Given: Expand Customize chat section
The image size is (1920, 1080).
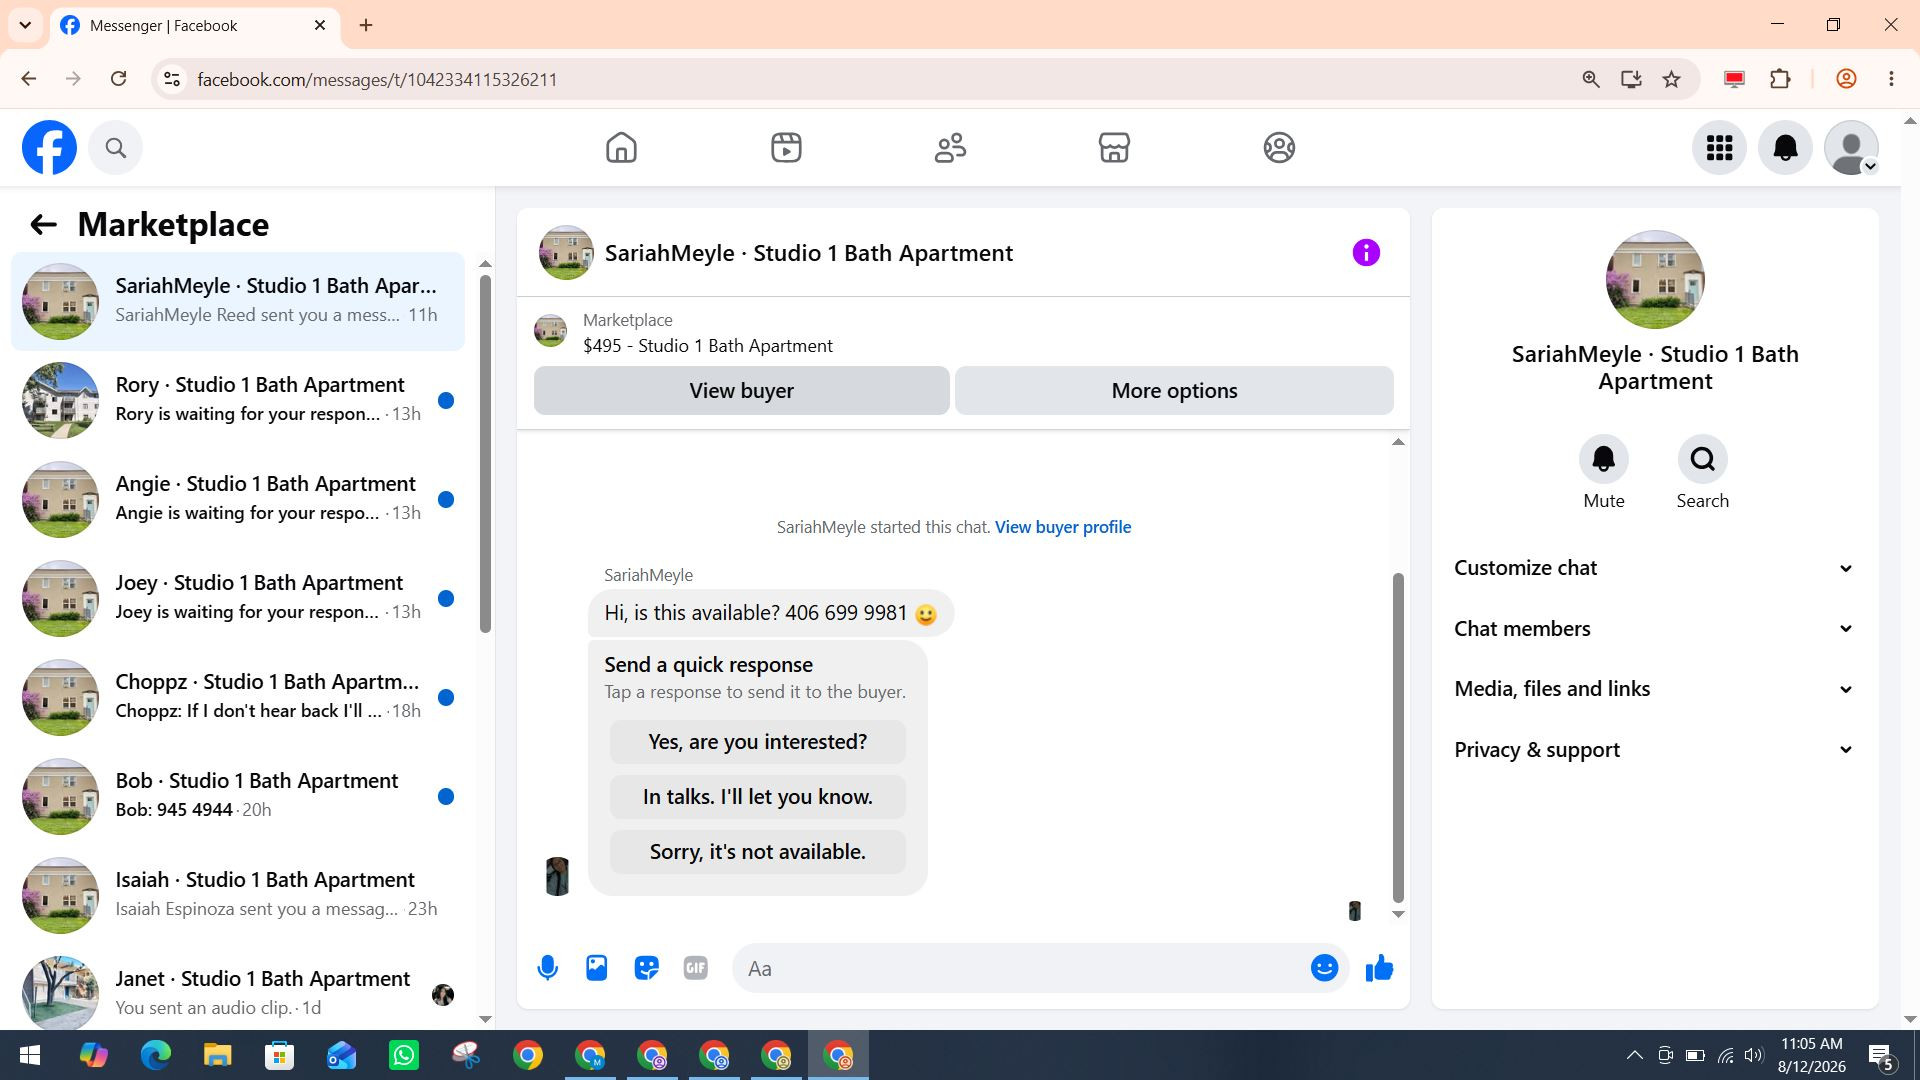Looking at the screenshot, I should pyautogui.click(x=1654, y=568).
